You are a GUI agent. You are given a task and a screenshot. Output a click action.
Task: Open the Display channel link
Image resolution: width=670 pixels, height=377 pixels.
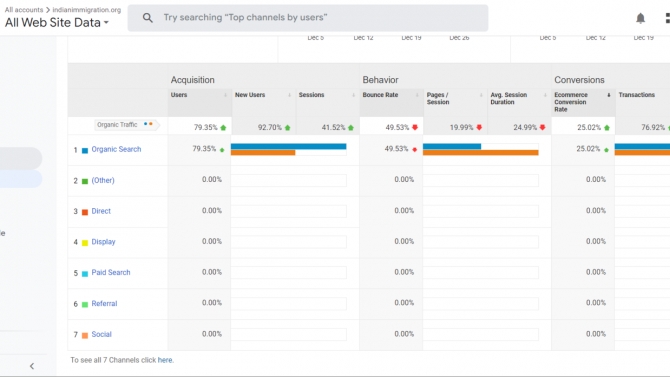[x=103, y=242]
